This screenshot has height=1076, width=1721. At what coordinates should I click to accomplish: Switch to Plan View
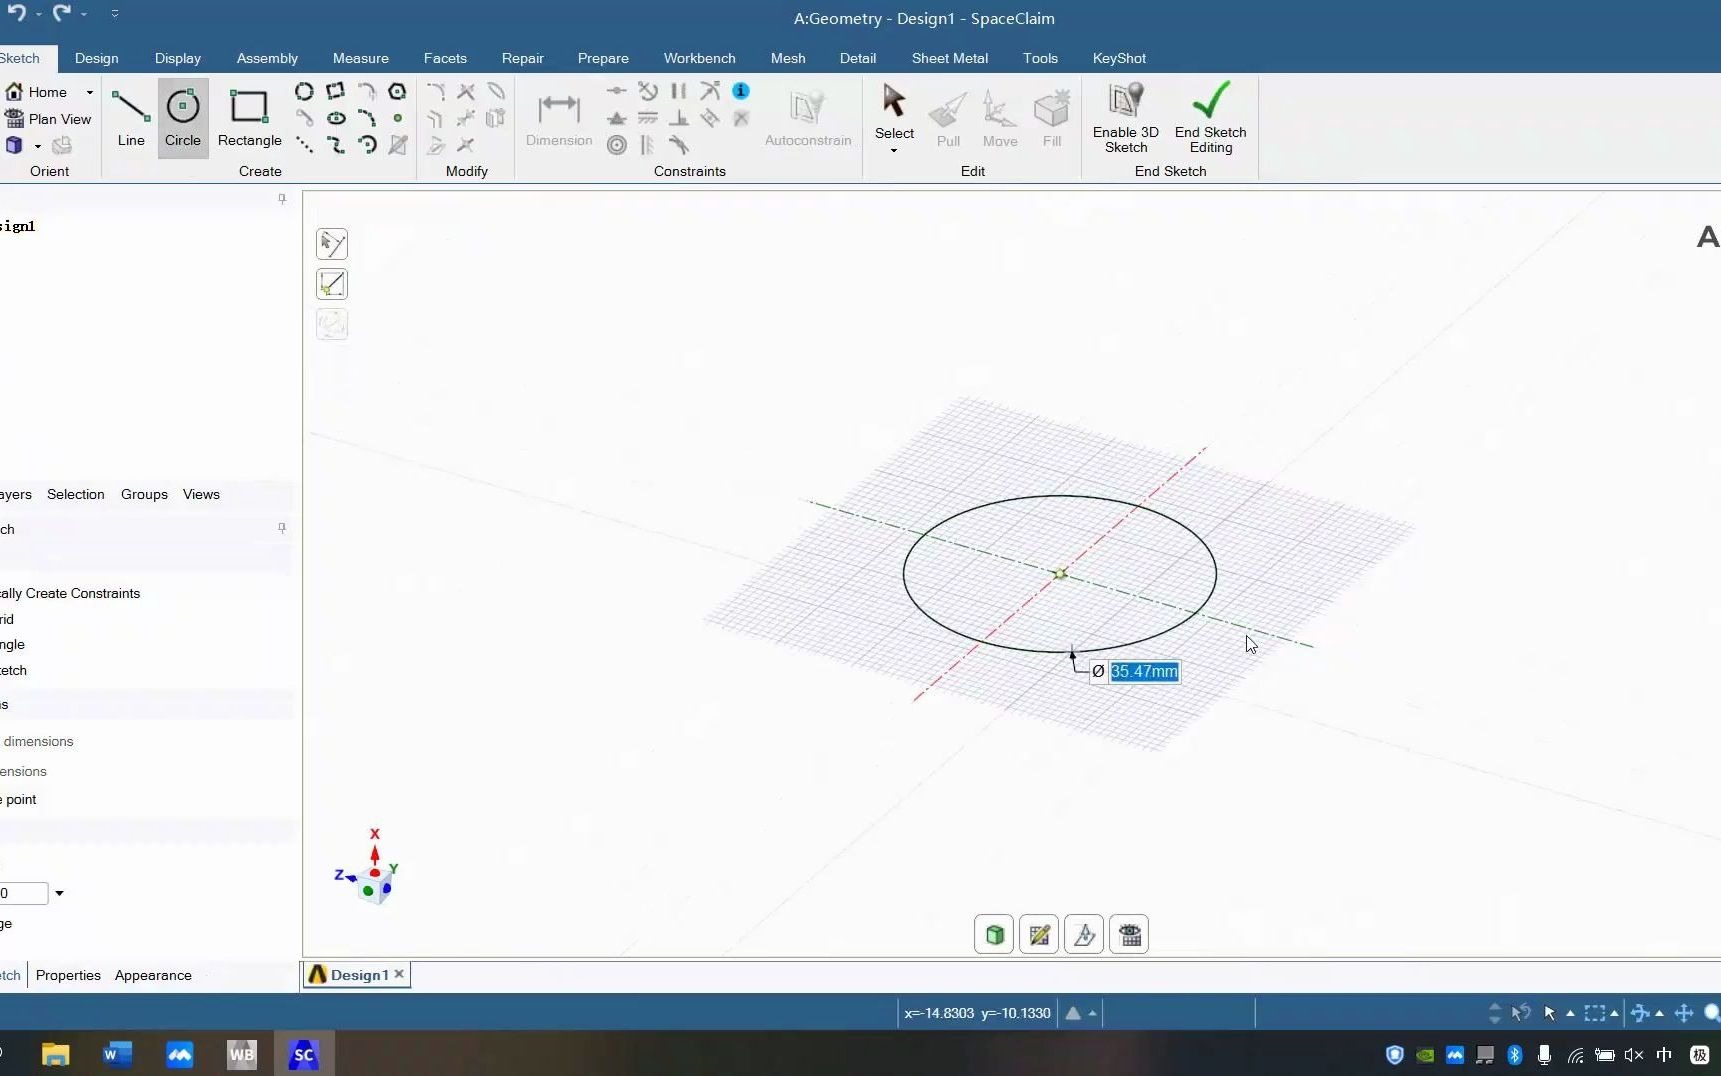pyautogui.click(x=48, y=119)
